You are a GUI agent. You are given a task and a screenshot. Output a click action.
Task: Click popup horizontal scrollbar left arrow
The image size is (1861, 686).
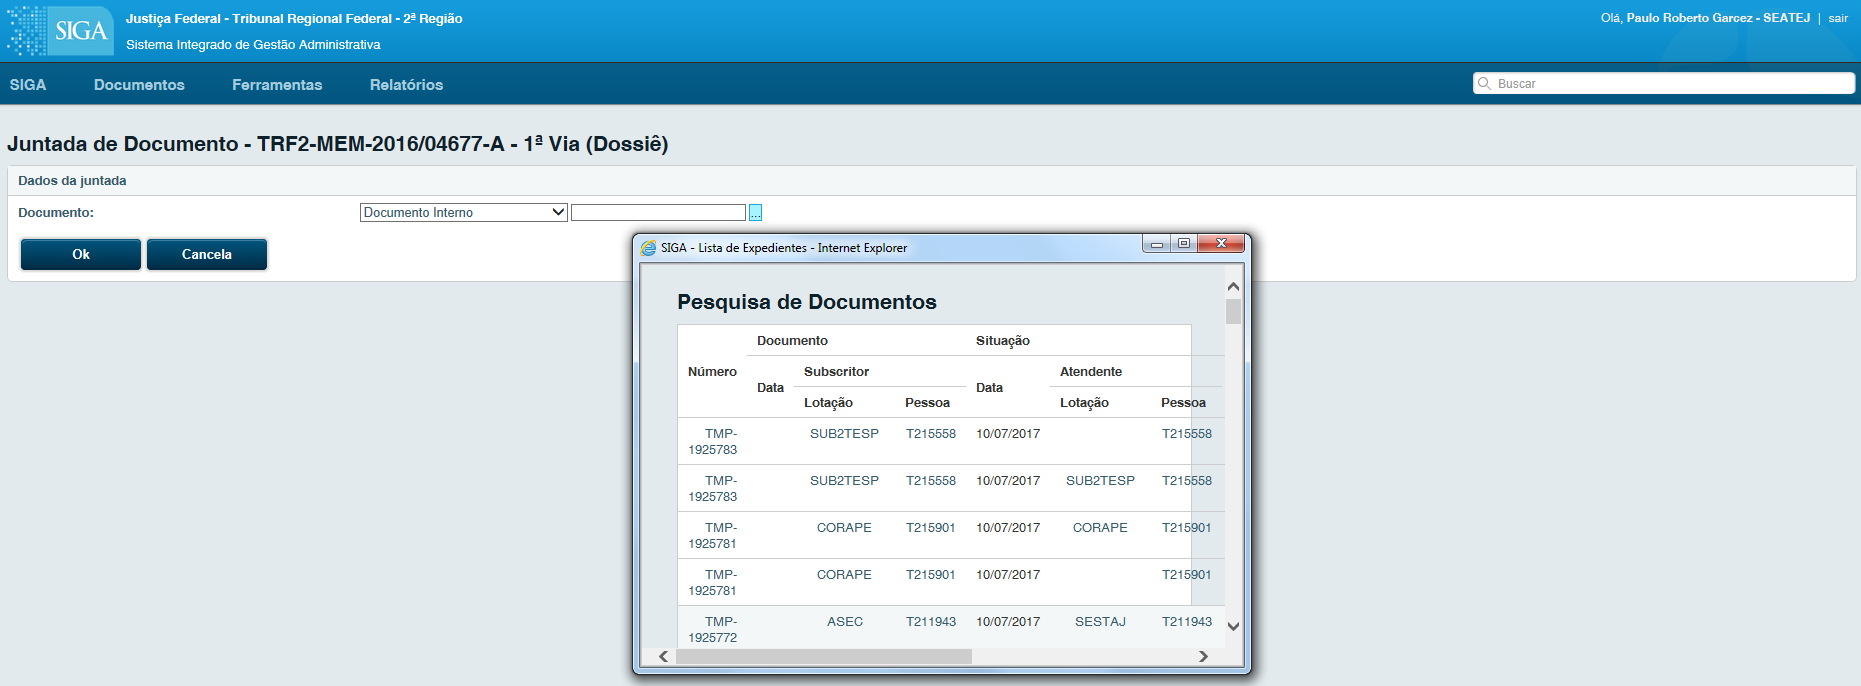[x=663, y=656]
